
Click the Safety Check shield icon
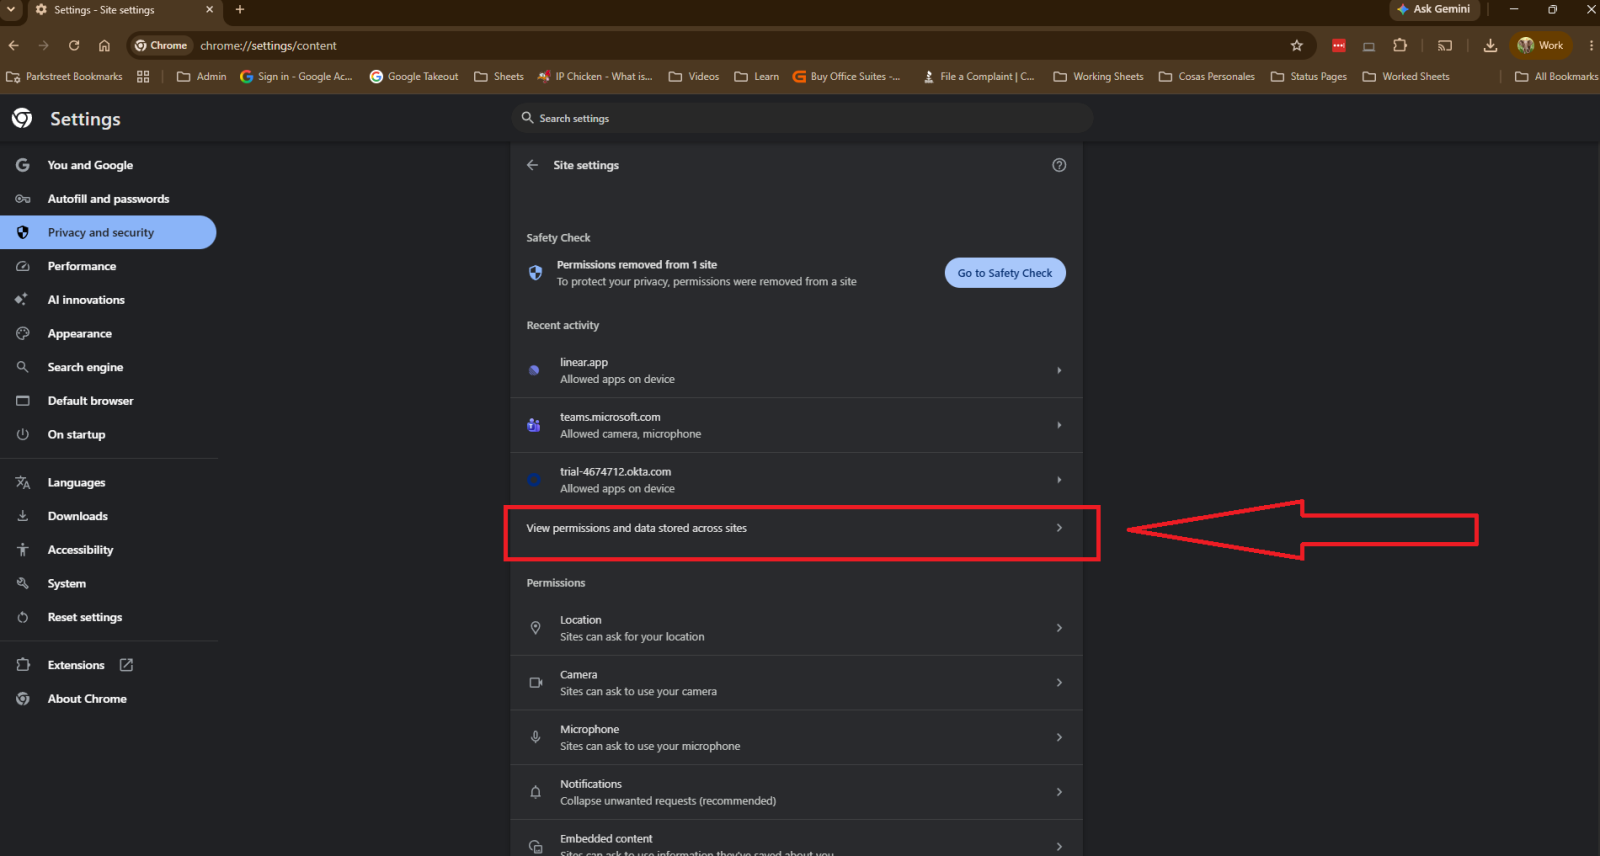point(535,273)
